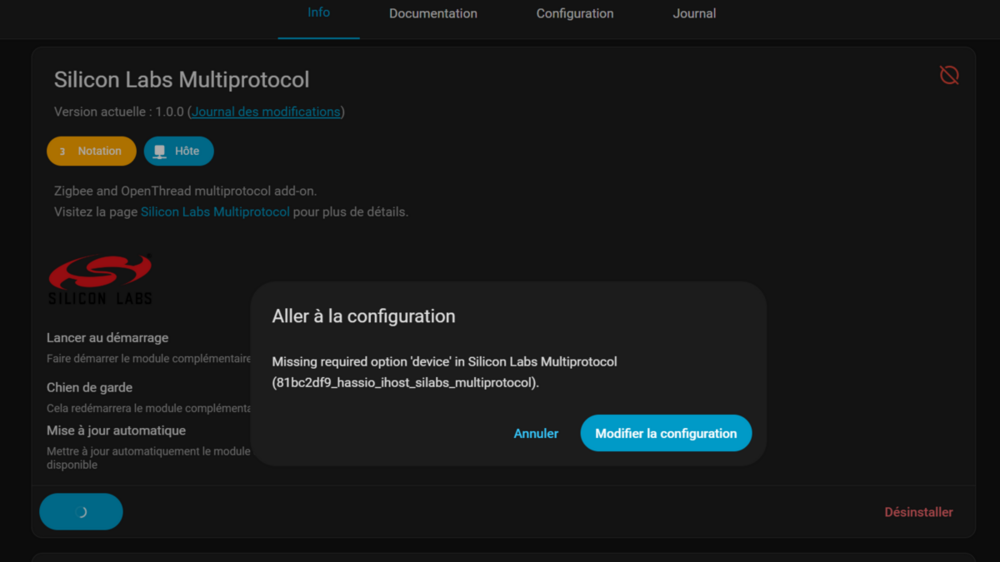
Task: Click the Silicon Labs logo image
Action: [x=100, y=279]
